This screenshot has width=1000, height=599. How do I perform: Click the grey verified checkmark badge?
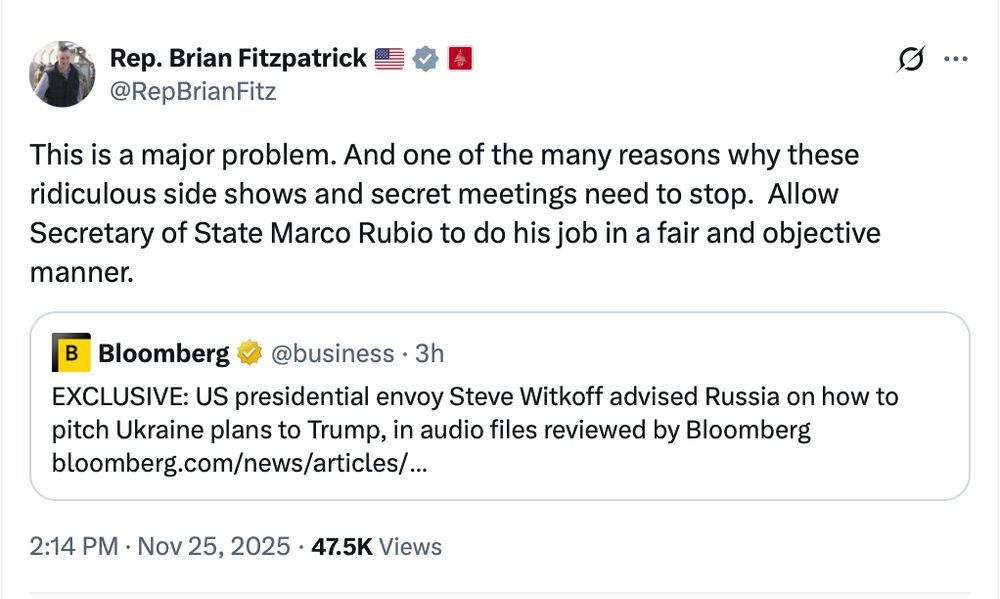click(426, 59)
